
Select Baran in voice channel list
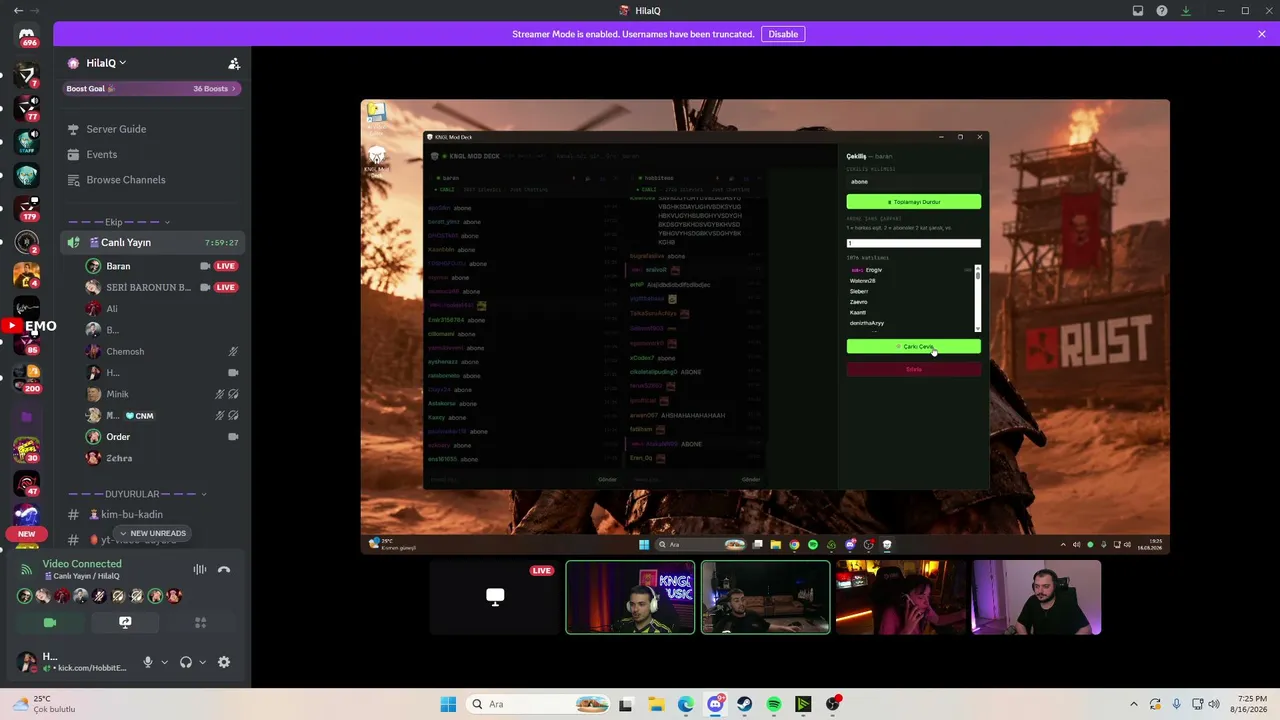click(161, 266)
